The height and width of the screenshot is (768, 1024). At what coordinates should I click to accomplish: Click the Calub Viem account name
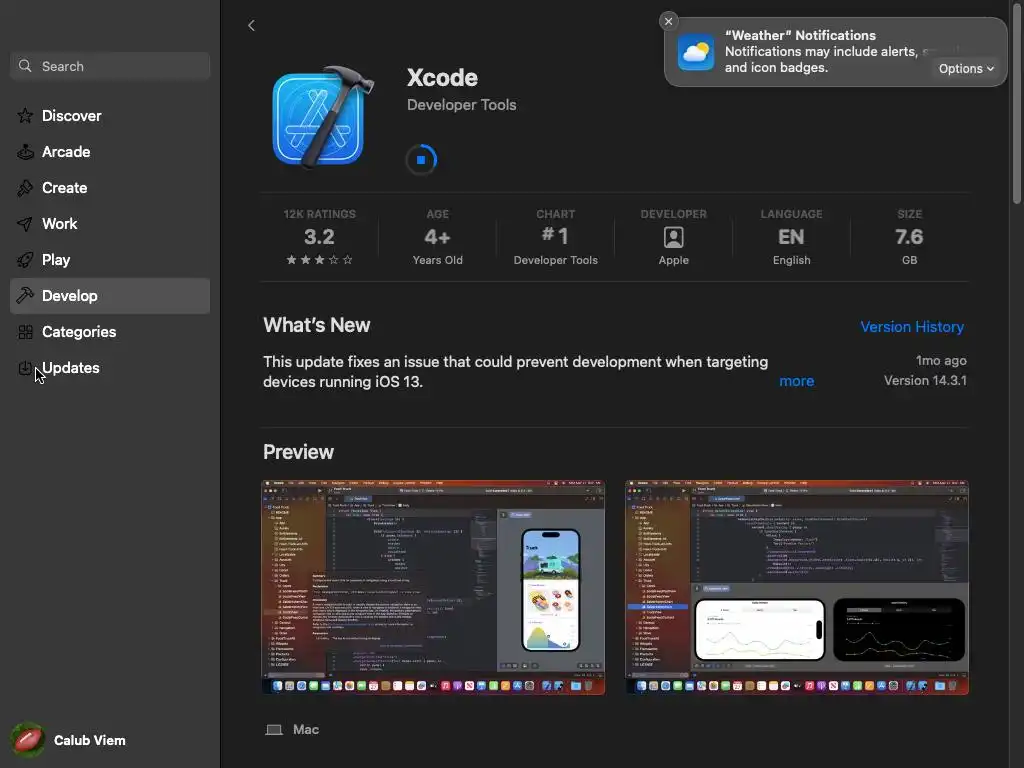point(89,740)
